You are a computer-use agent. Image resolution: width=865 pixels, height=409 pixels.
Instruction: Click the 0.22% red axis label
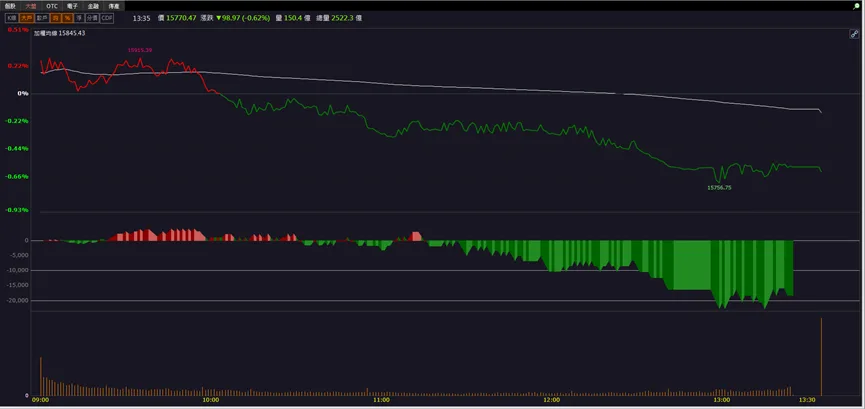(18, 66)
